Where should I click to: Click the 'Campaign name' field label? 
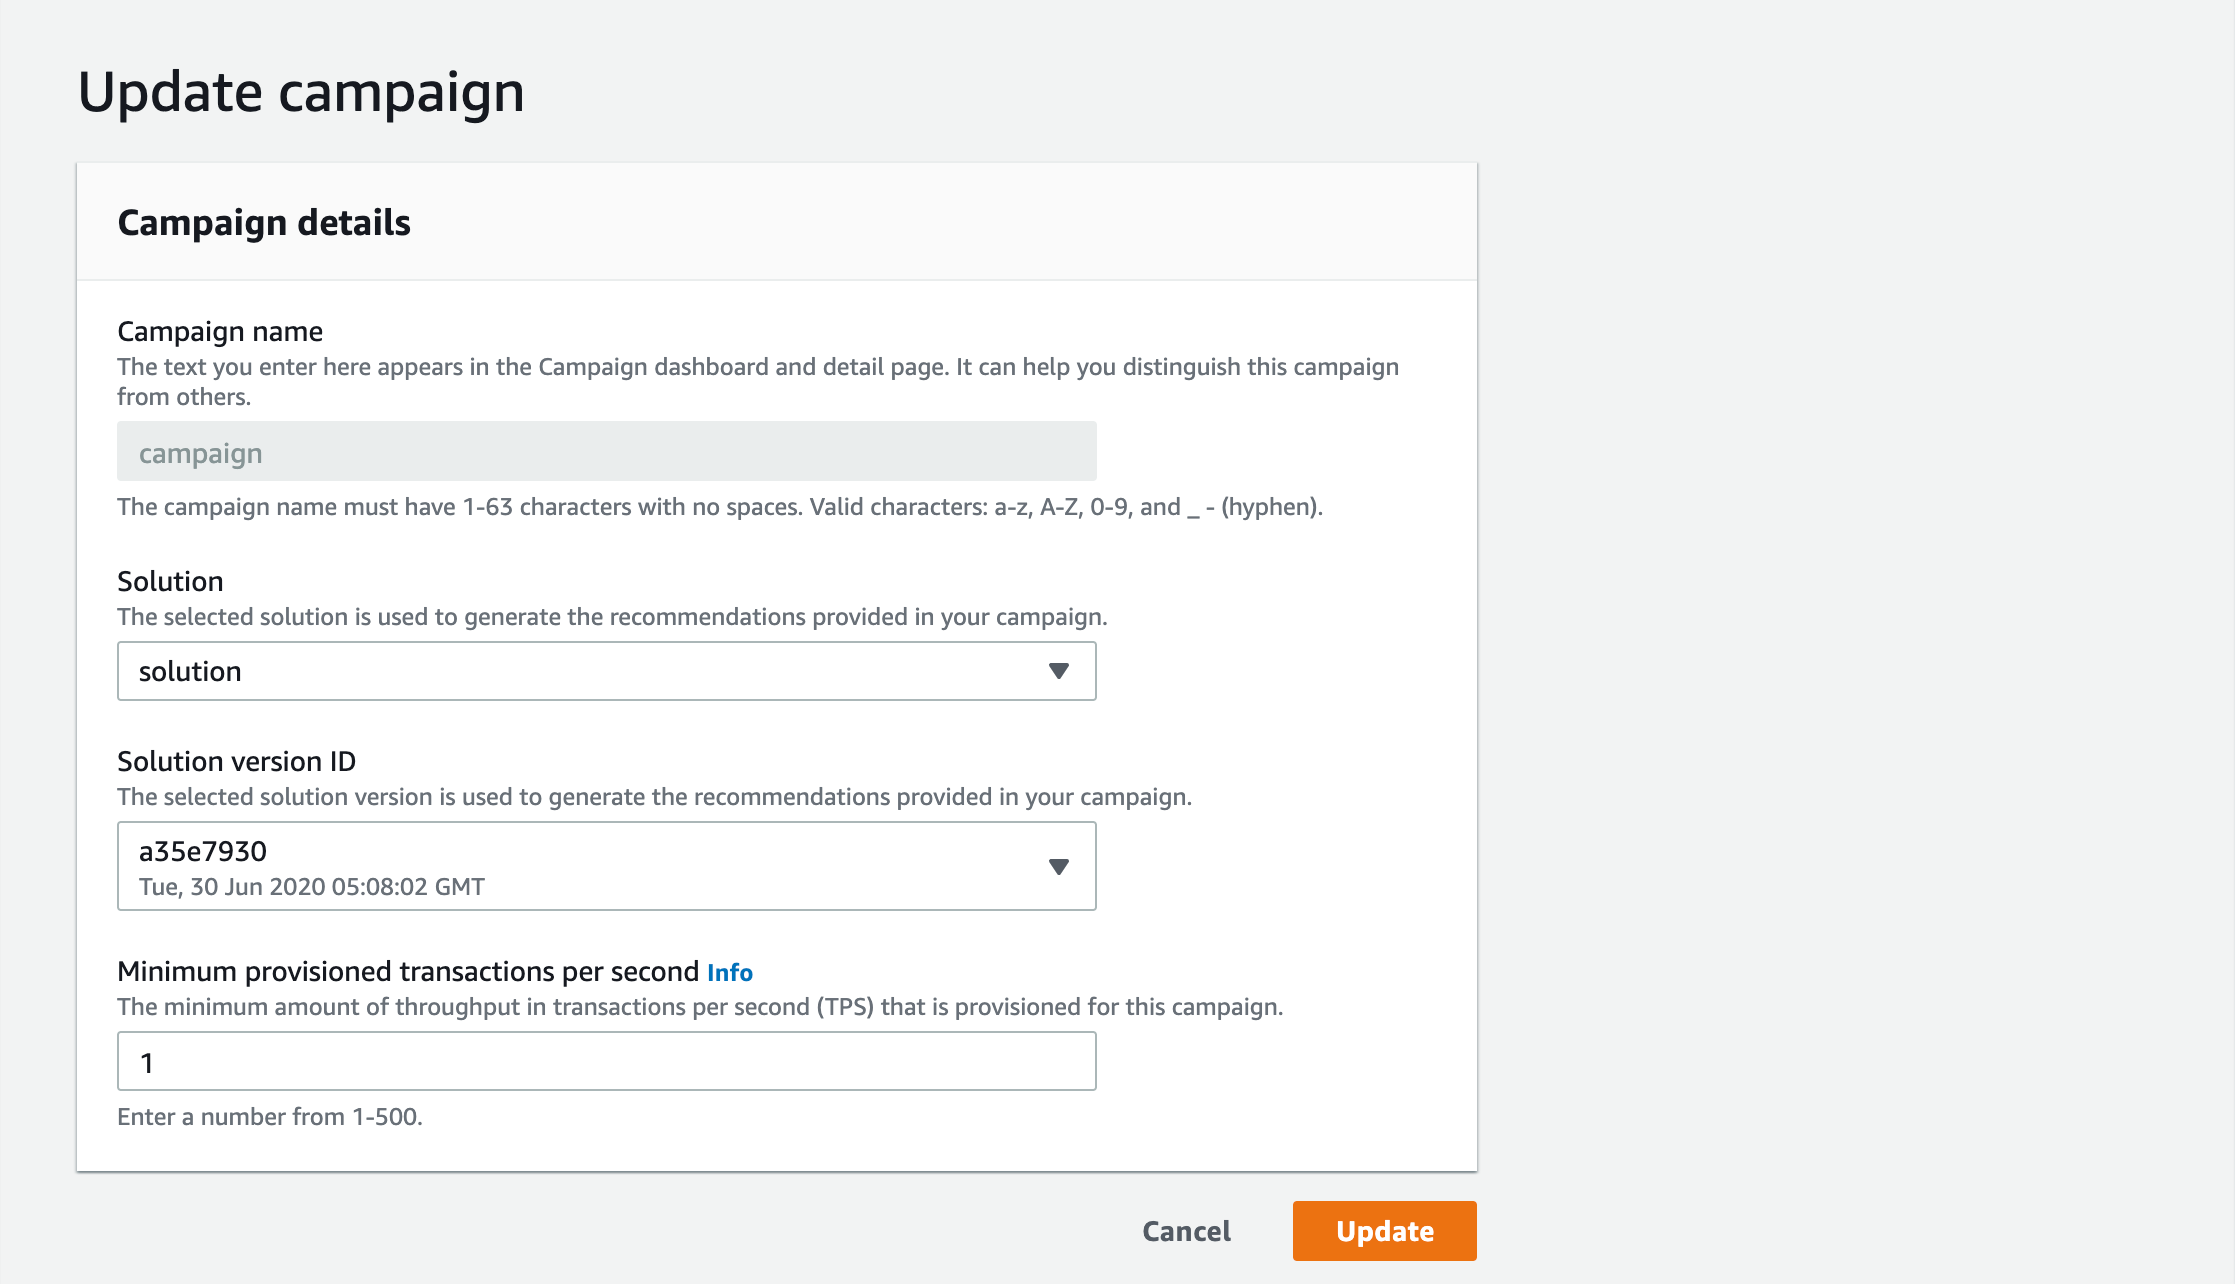(x=220, y=331)
